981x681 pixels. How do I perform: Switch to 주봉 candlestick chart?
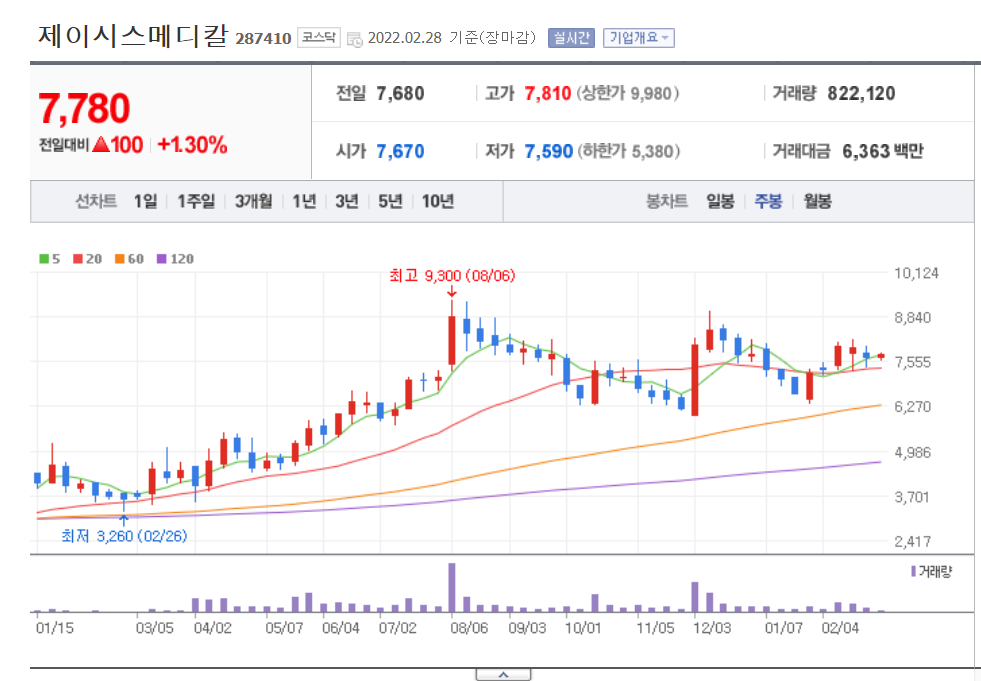tap(768, 201)
